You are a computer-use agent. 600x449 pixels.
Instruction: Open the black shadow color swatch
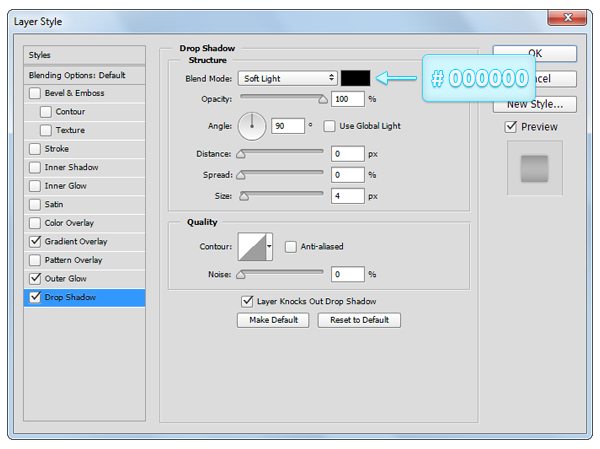(355, 78)
